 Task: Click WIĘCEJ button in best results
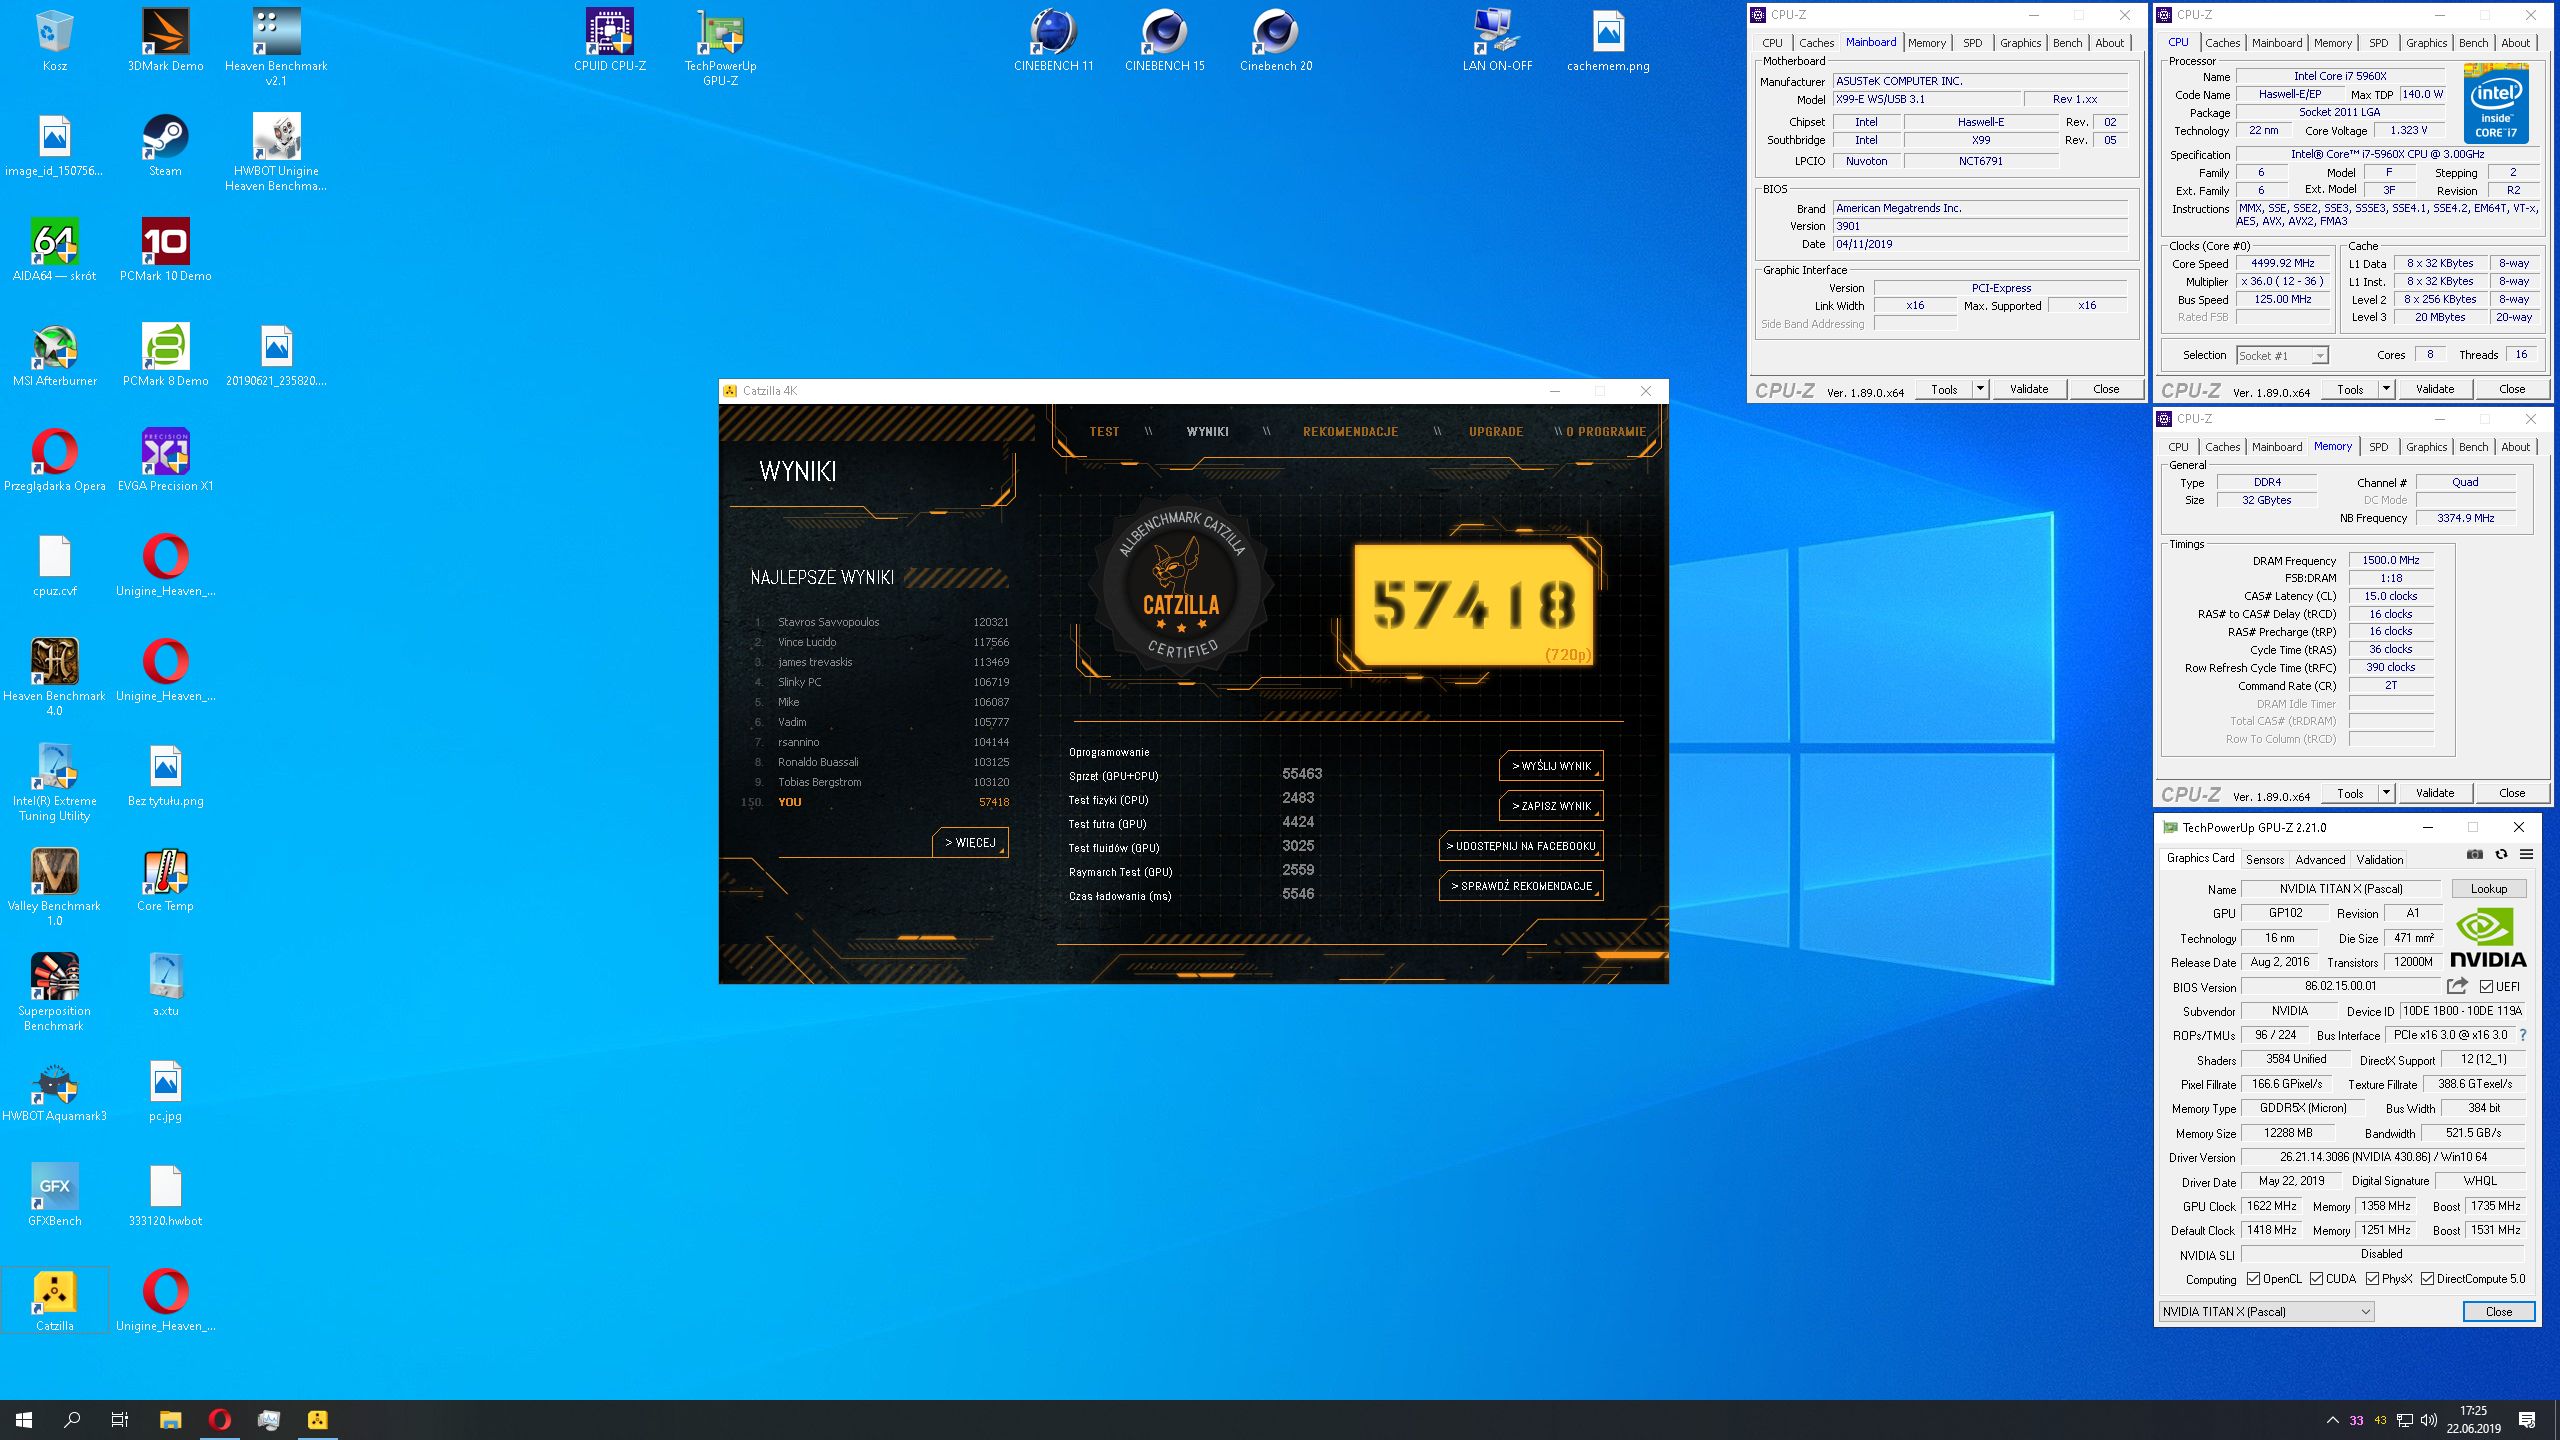point(970,843)
